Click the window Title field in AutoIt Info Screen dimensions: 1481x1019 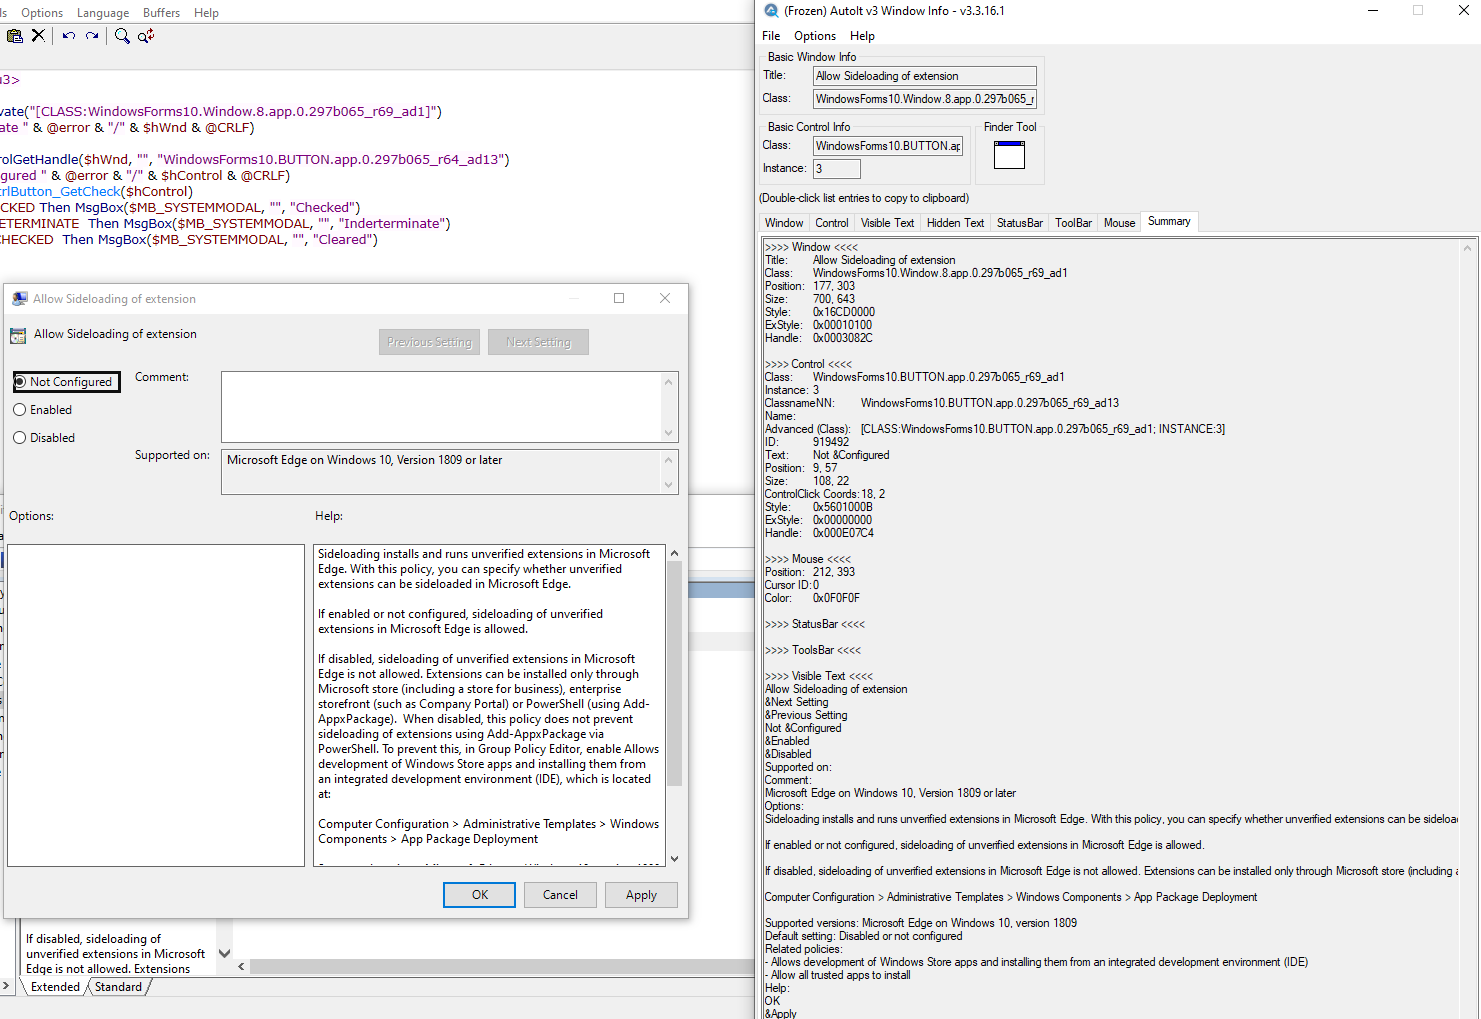click(x=925, y=76)
